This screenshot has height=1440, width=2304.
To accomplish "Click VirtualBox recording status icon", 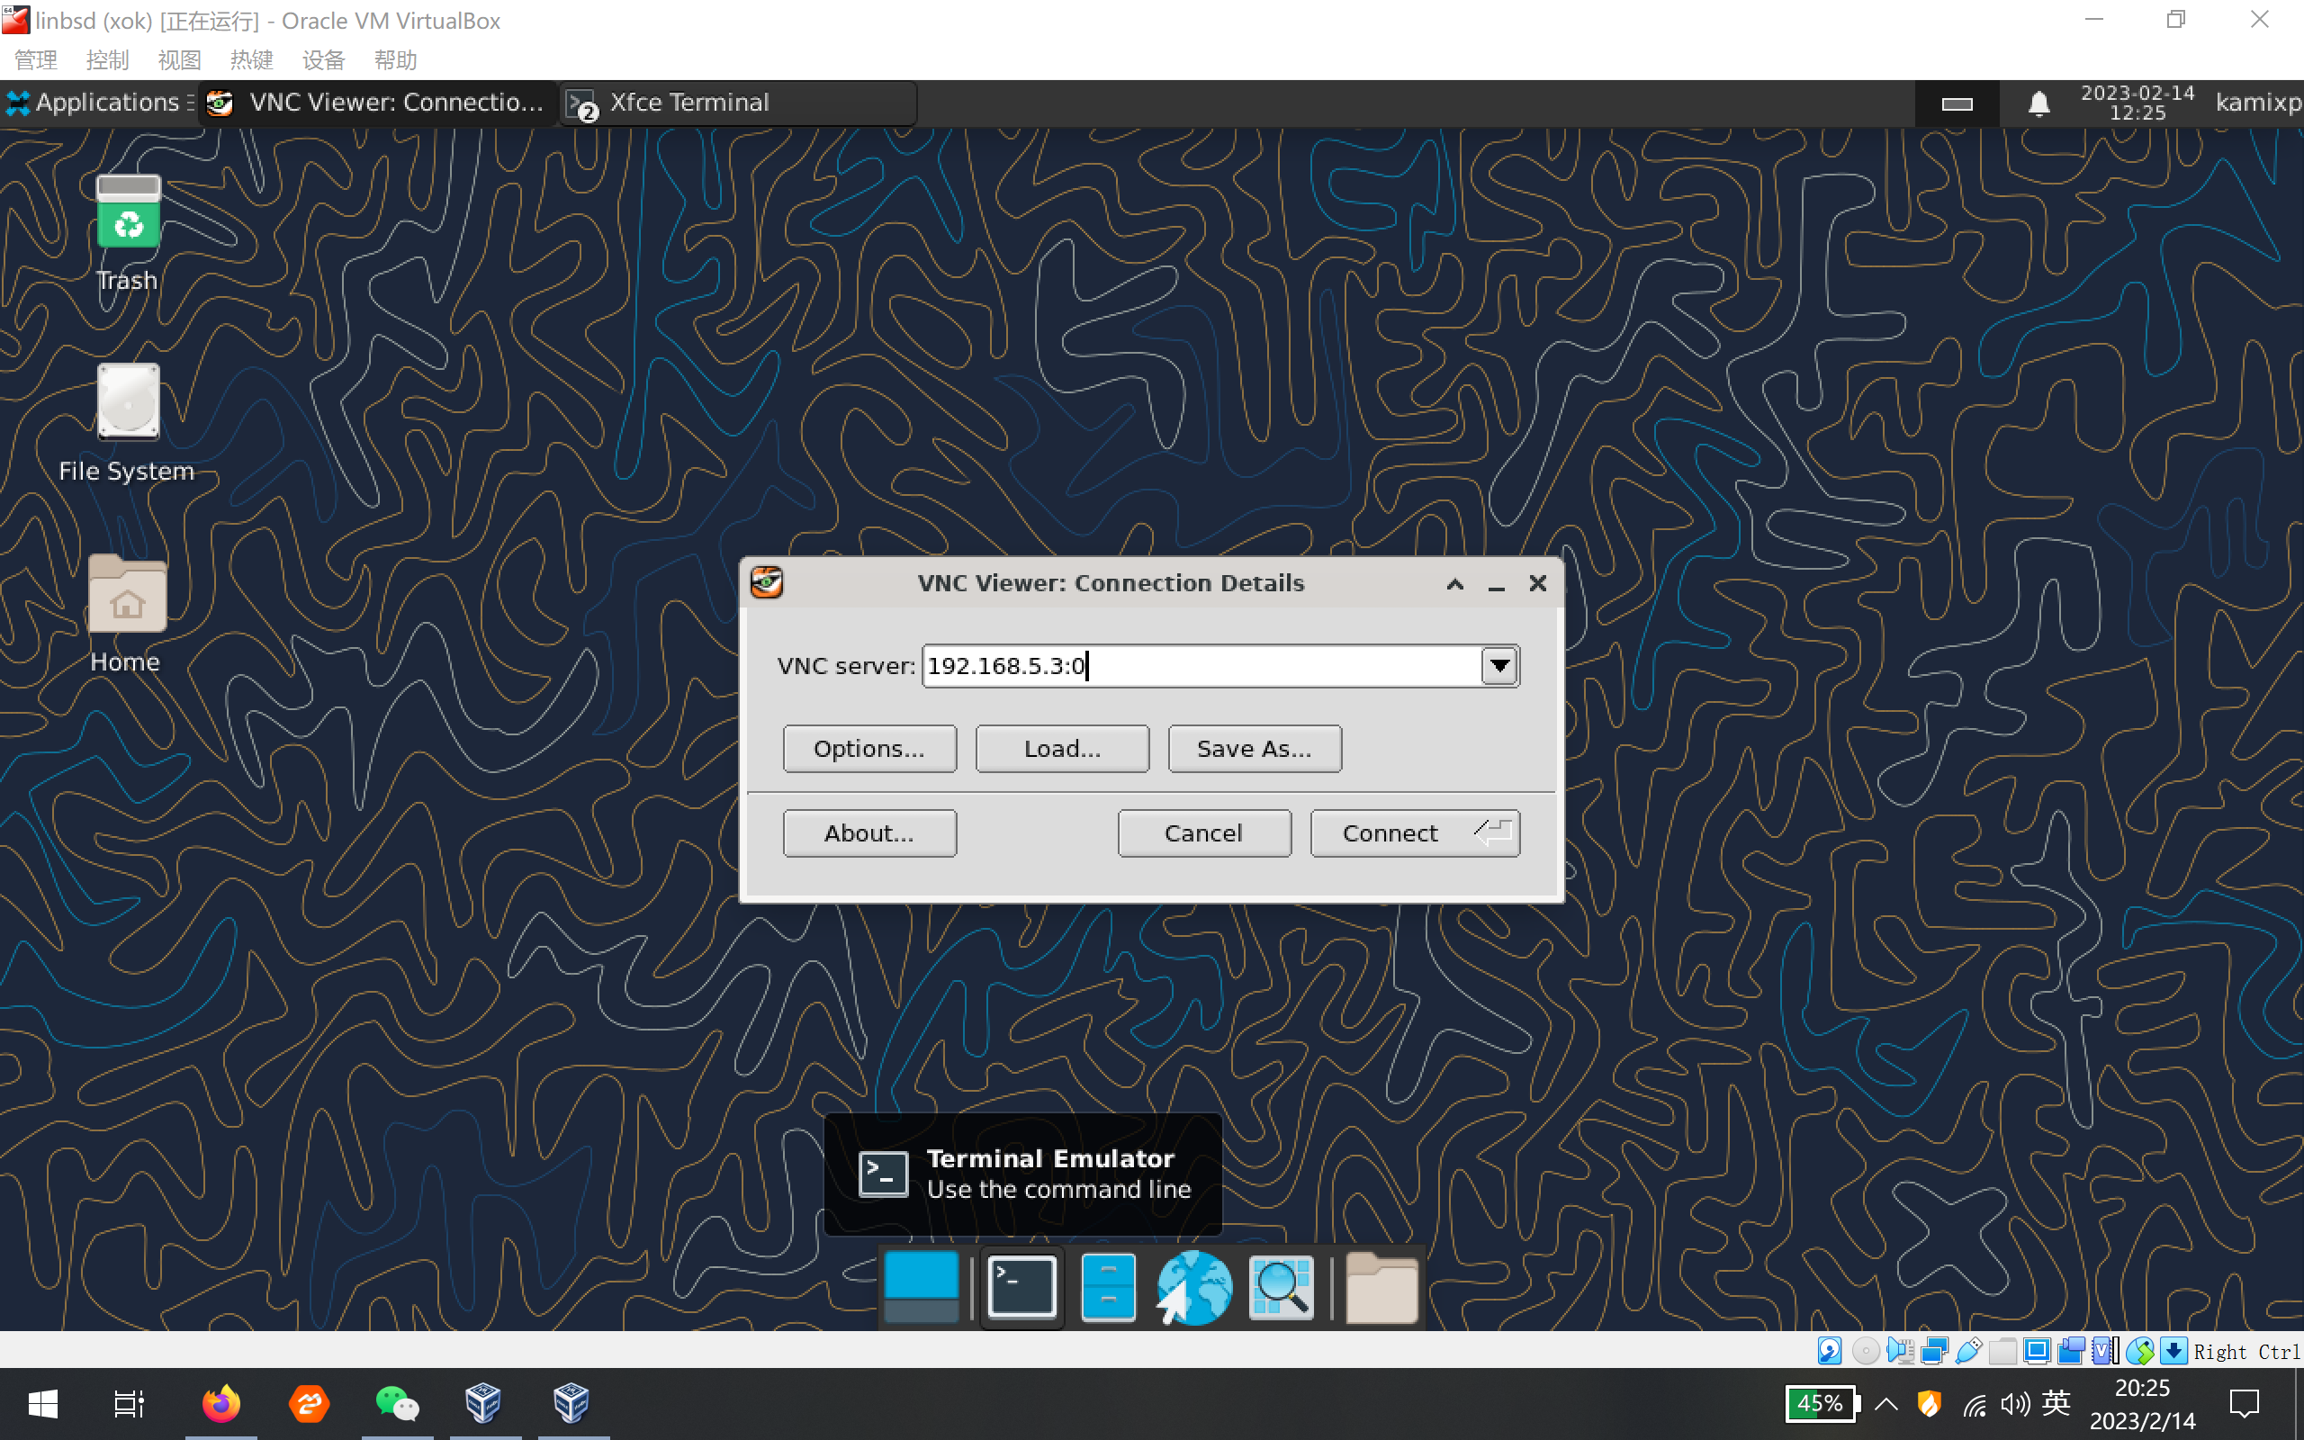I will [2071, 1351].
